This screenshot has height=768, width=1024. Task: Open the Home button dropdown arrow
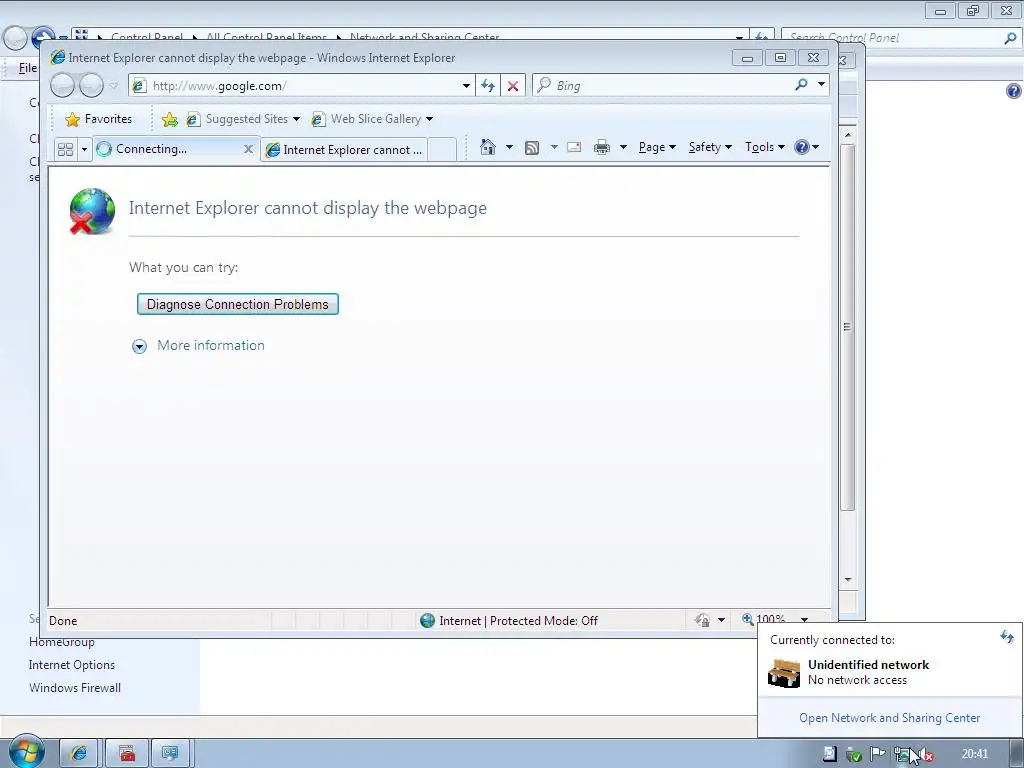click(509, 147)
